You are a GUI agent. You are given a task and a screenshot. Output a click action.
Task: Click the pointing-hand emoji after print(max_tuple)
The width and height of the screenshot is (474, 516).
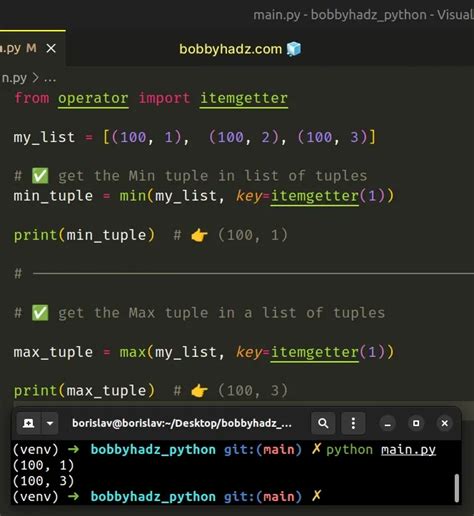(199, 391)
